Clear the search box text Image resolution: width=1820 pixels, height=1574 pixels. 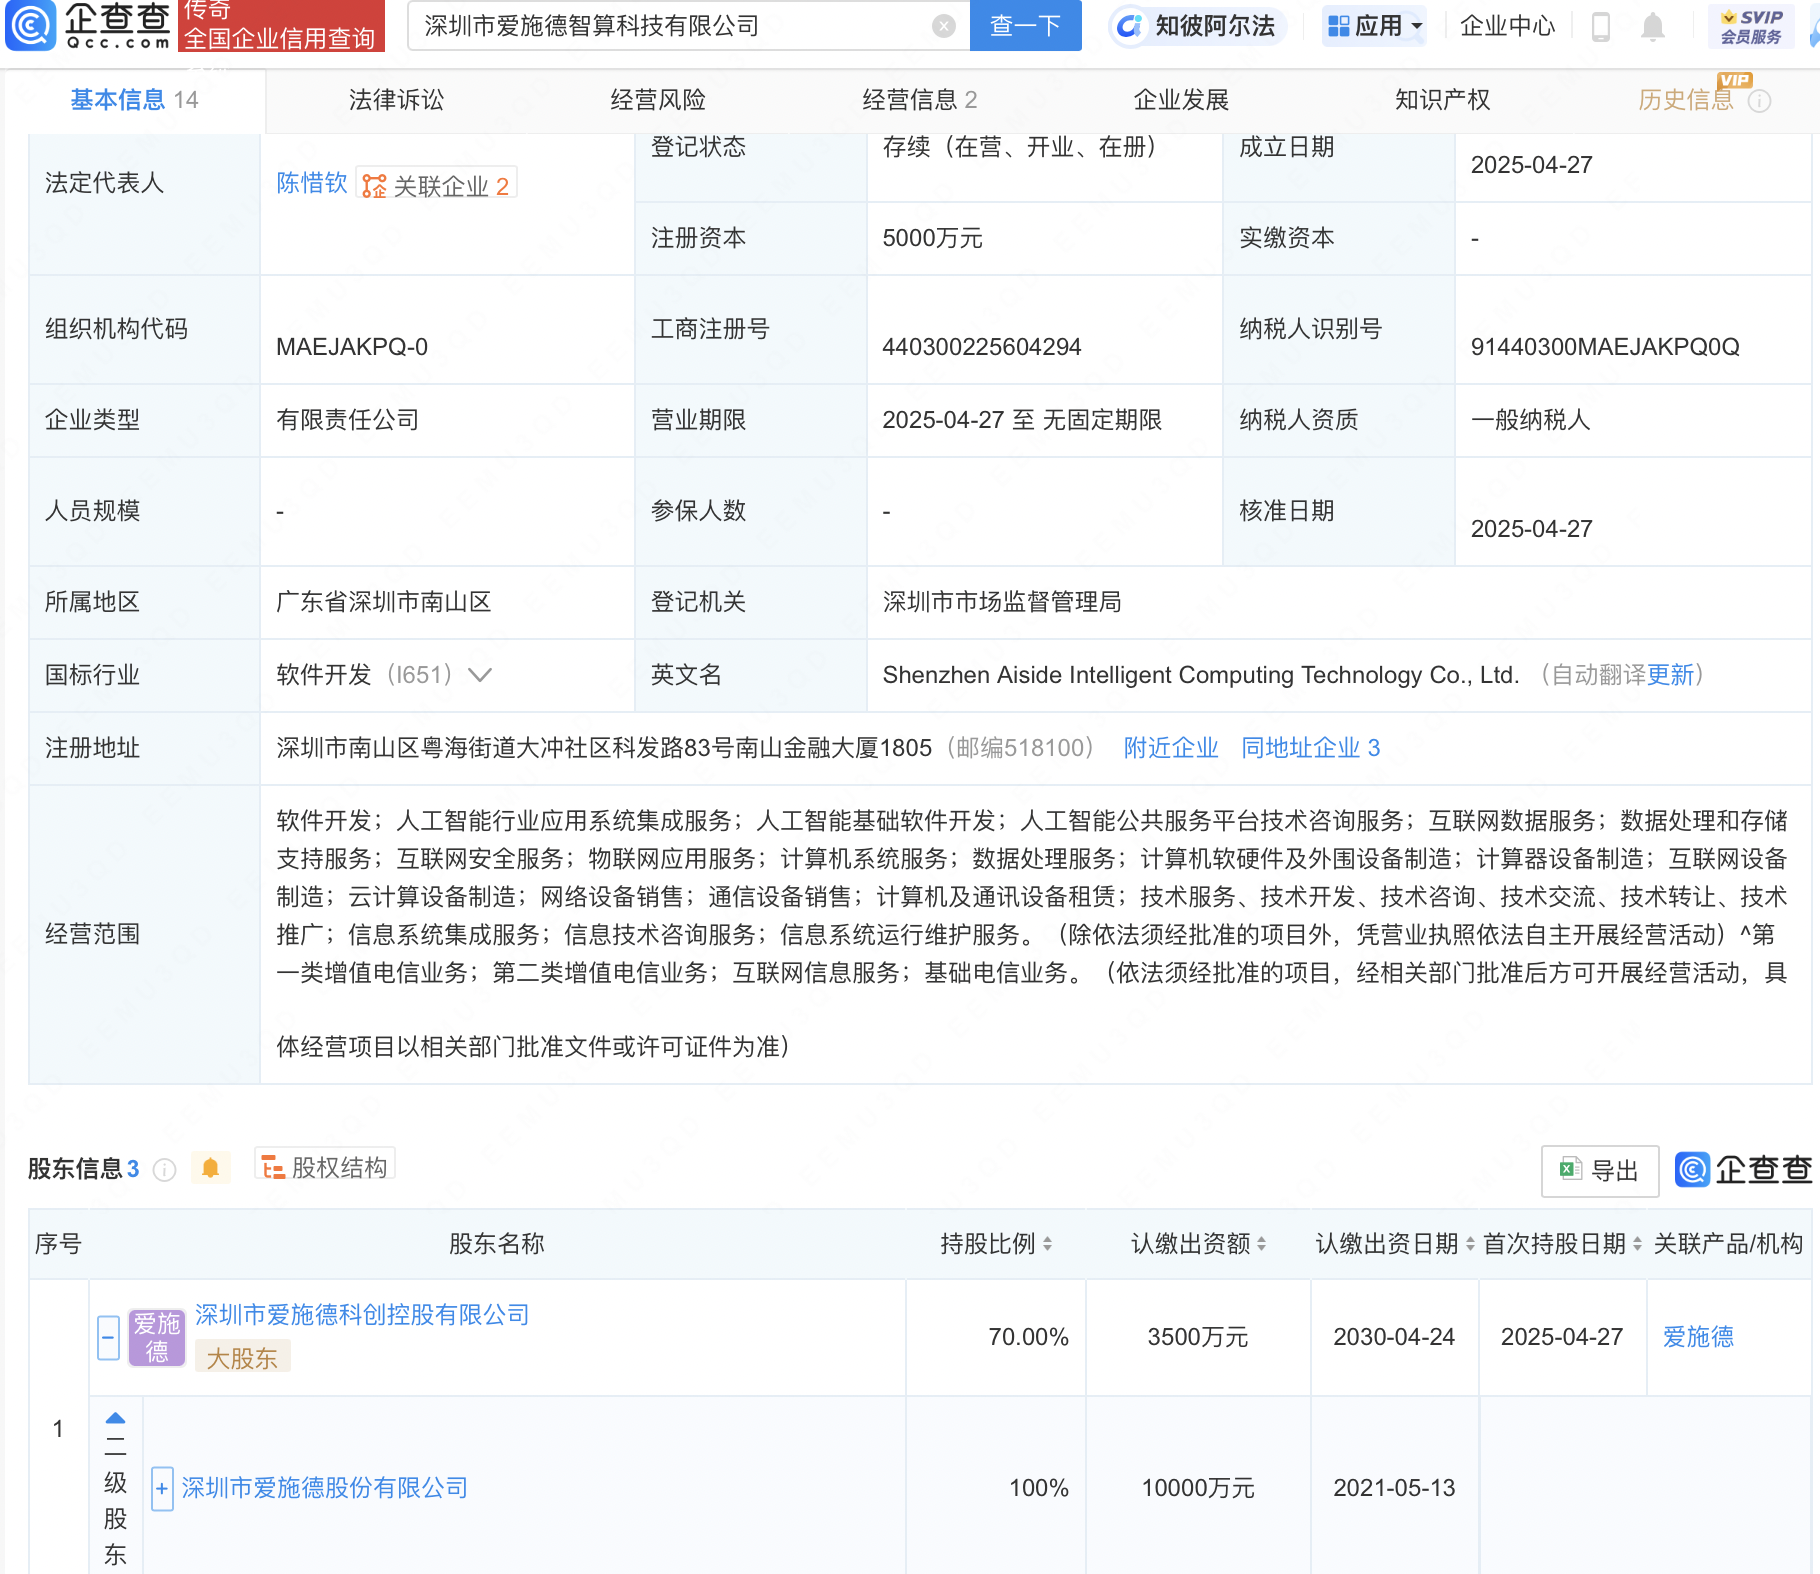pyautogui.click(x=943, y=26)
